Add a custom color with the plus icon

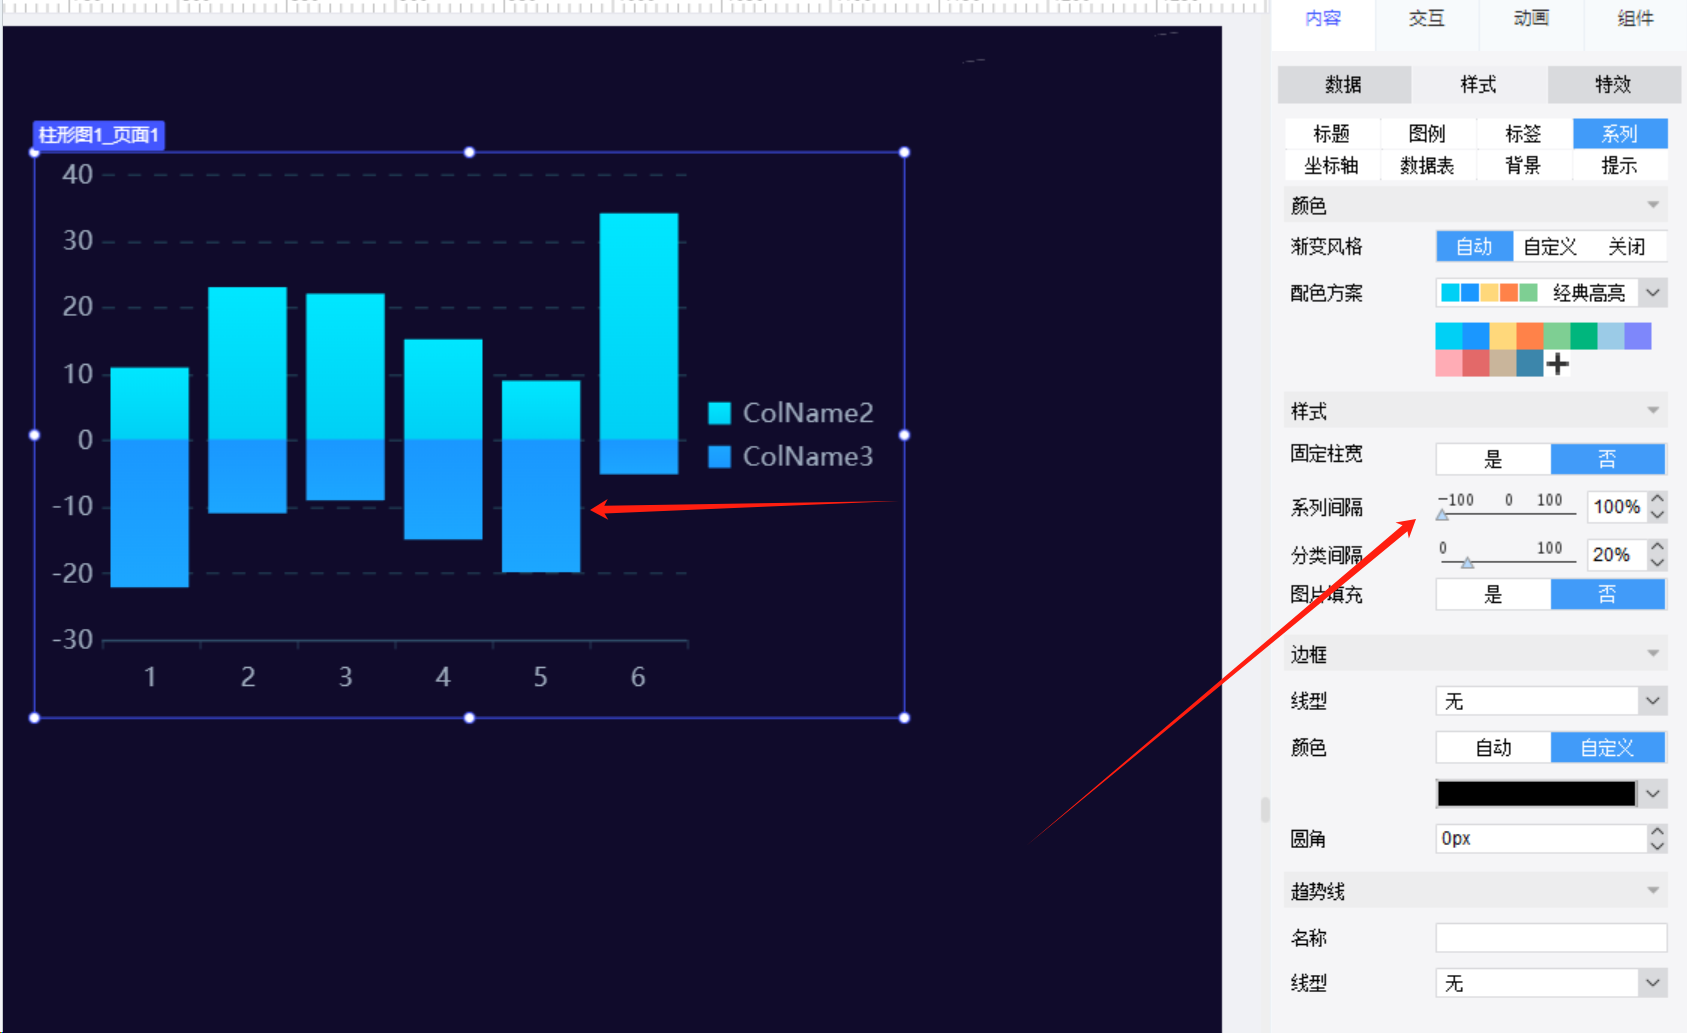(x=1557, y=364)
